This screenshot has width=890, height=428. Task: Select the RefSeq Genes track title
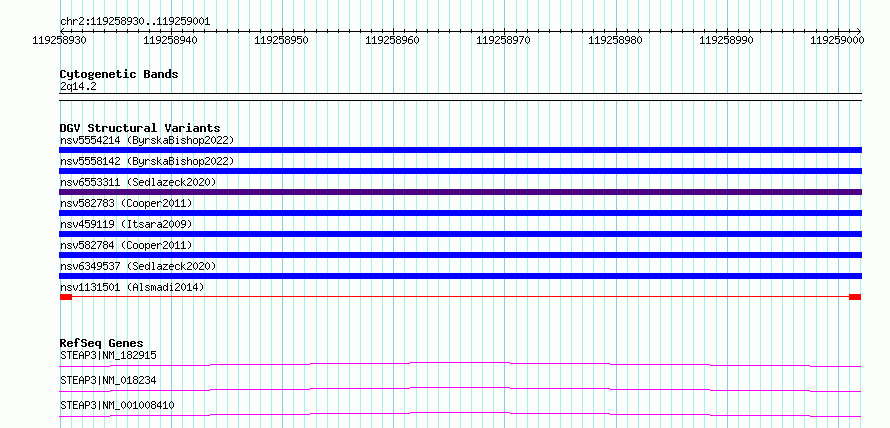102,343
